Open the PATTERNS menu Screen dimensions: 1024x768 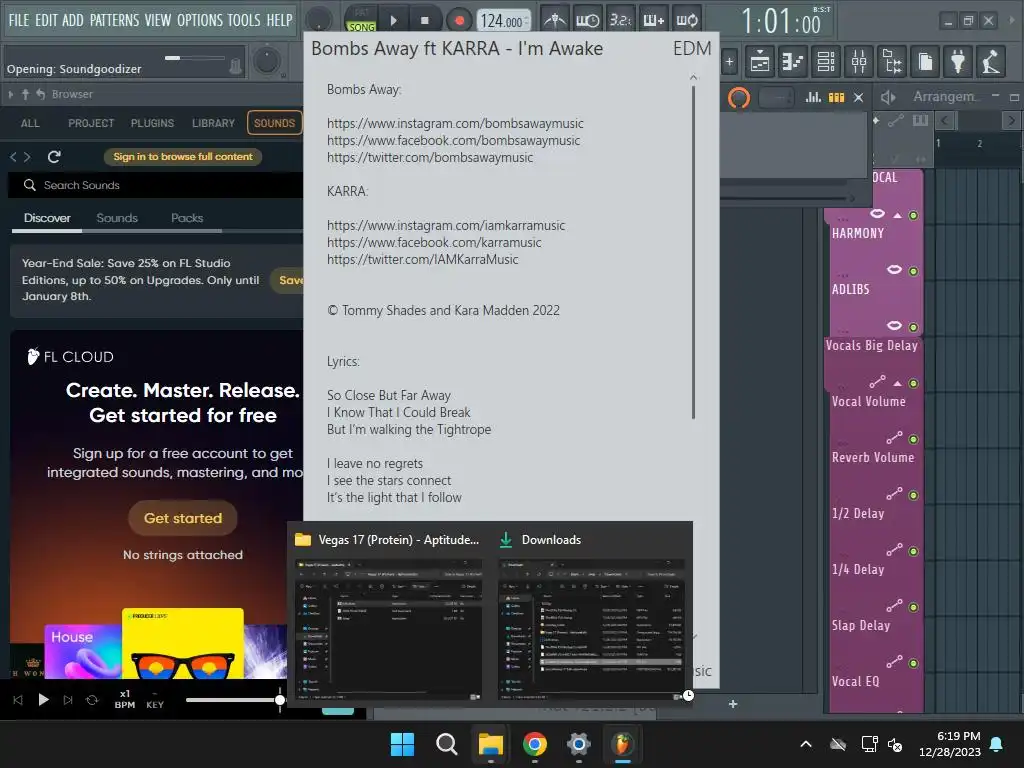point(114,20)
